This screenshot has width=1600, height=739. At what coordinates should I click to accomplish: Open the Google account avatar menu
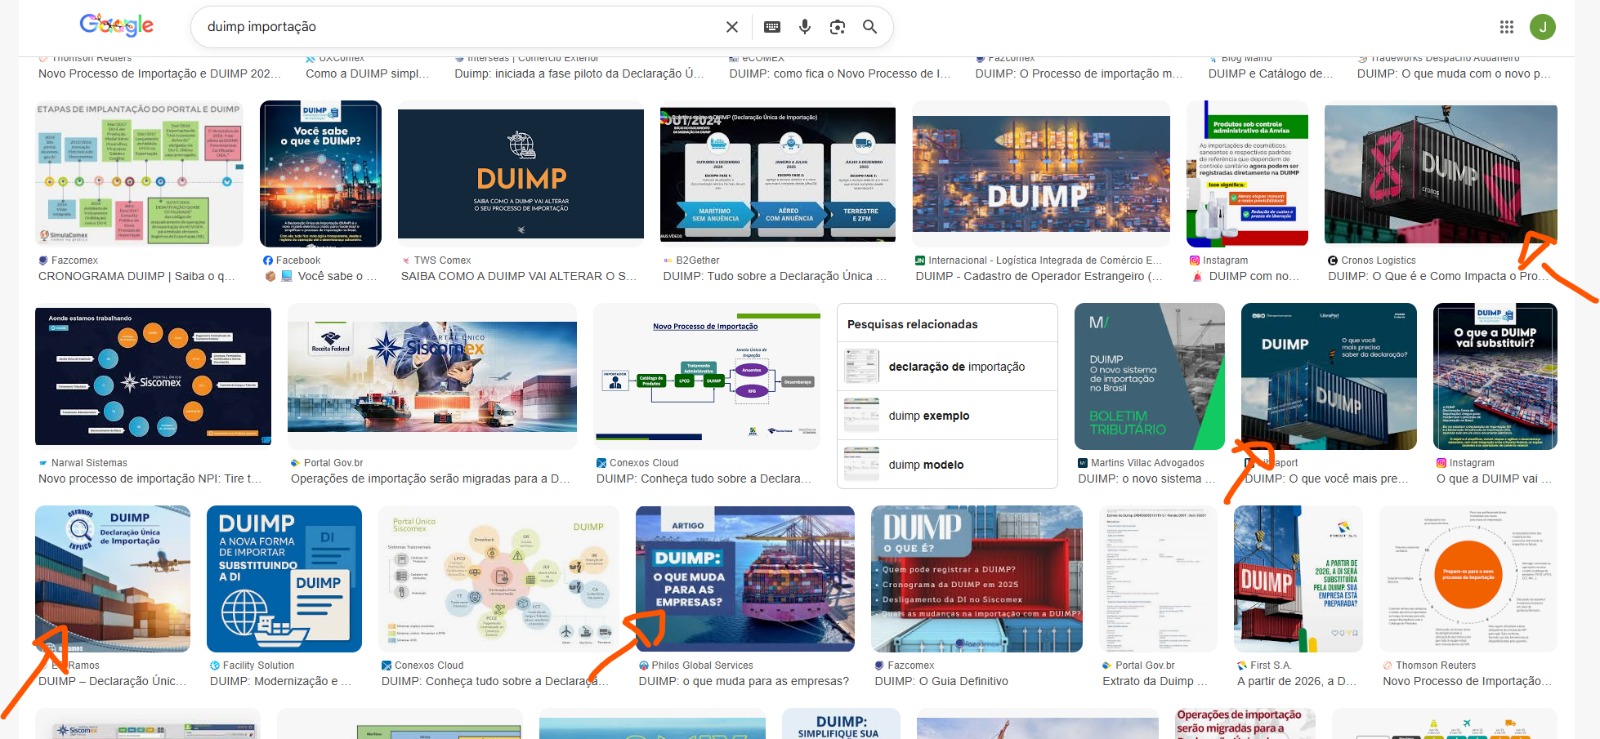coord(1543,27)
